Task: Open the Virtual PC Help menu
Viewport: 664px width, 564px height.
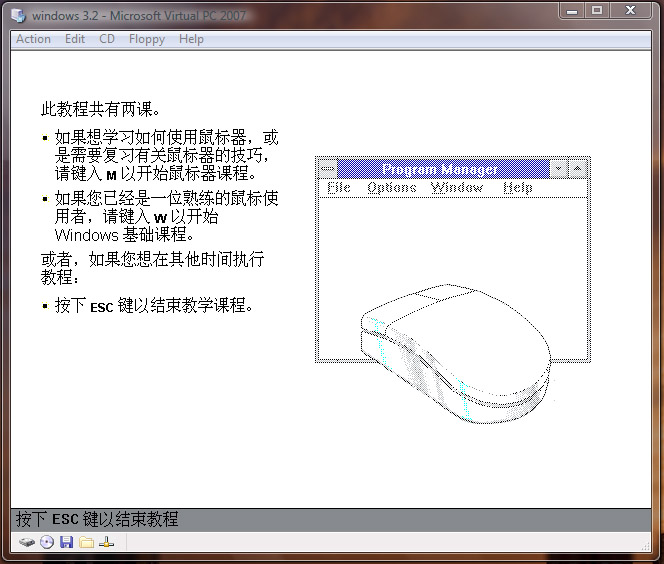Action: 191,39
